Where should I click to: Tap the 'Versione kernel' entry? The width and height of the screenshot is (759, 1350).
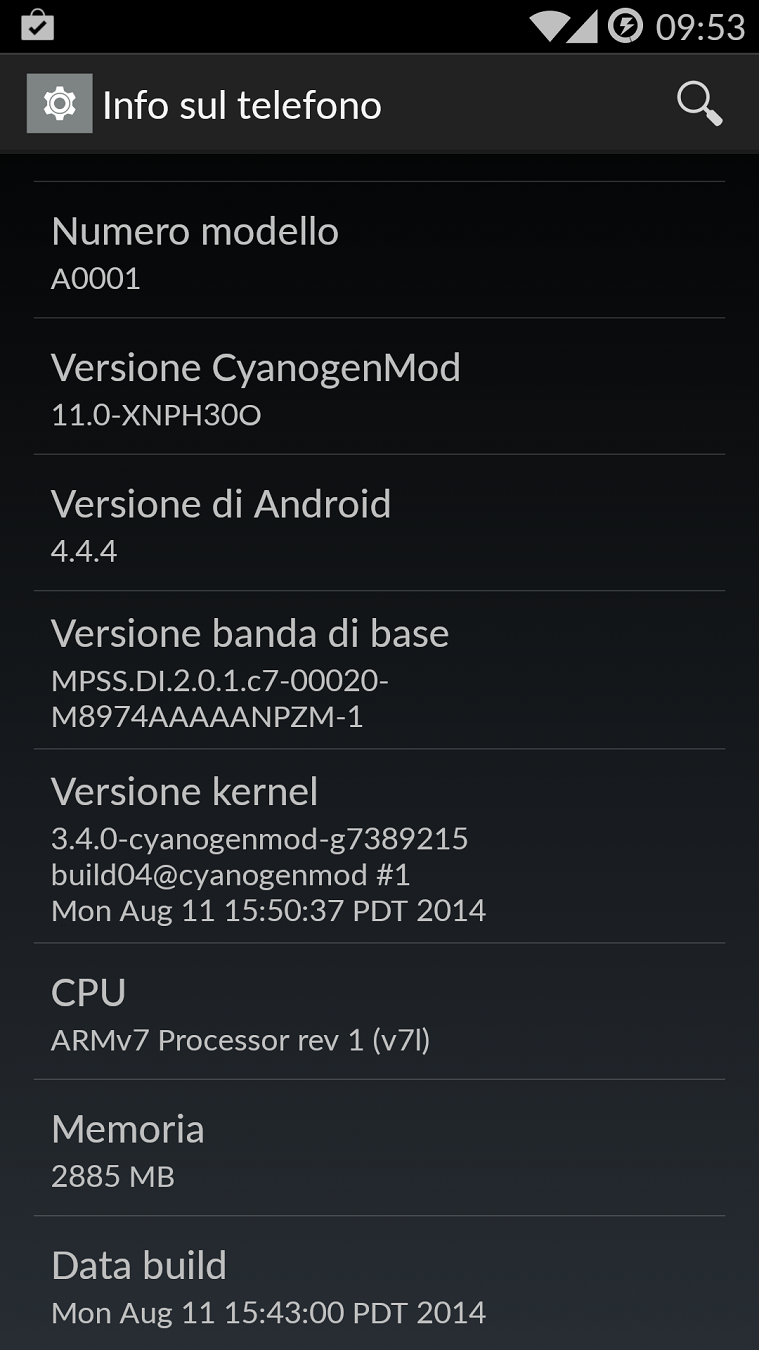click(379, 846)
